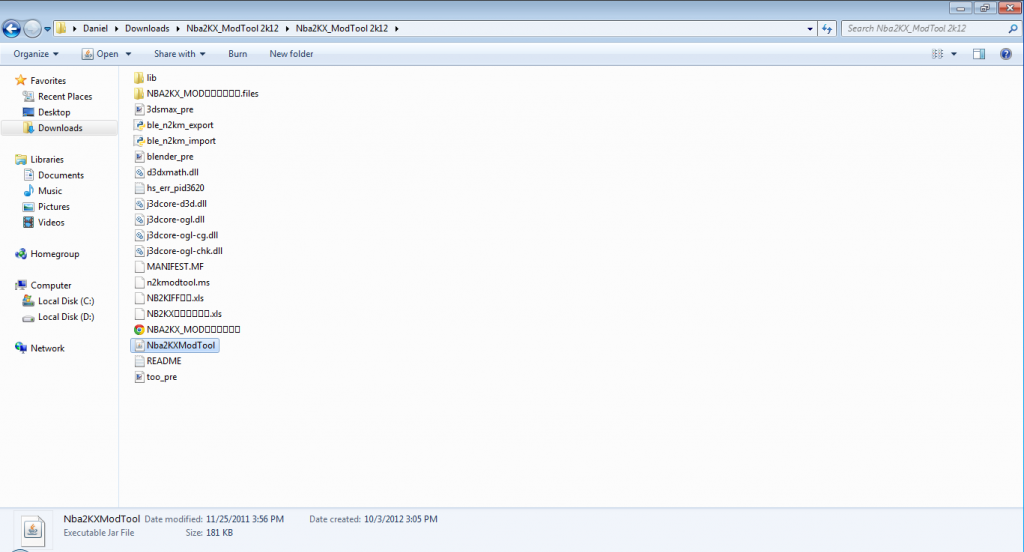The image size is (1024, 552).
Task: Click the Open toolbar button
Action: [x=102, y=54]
